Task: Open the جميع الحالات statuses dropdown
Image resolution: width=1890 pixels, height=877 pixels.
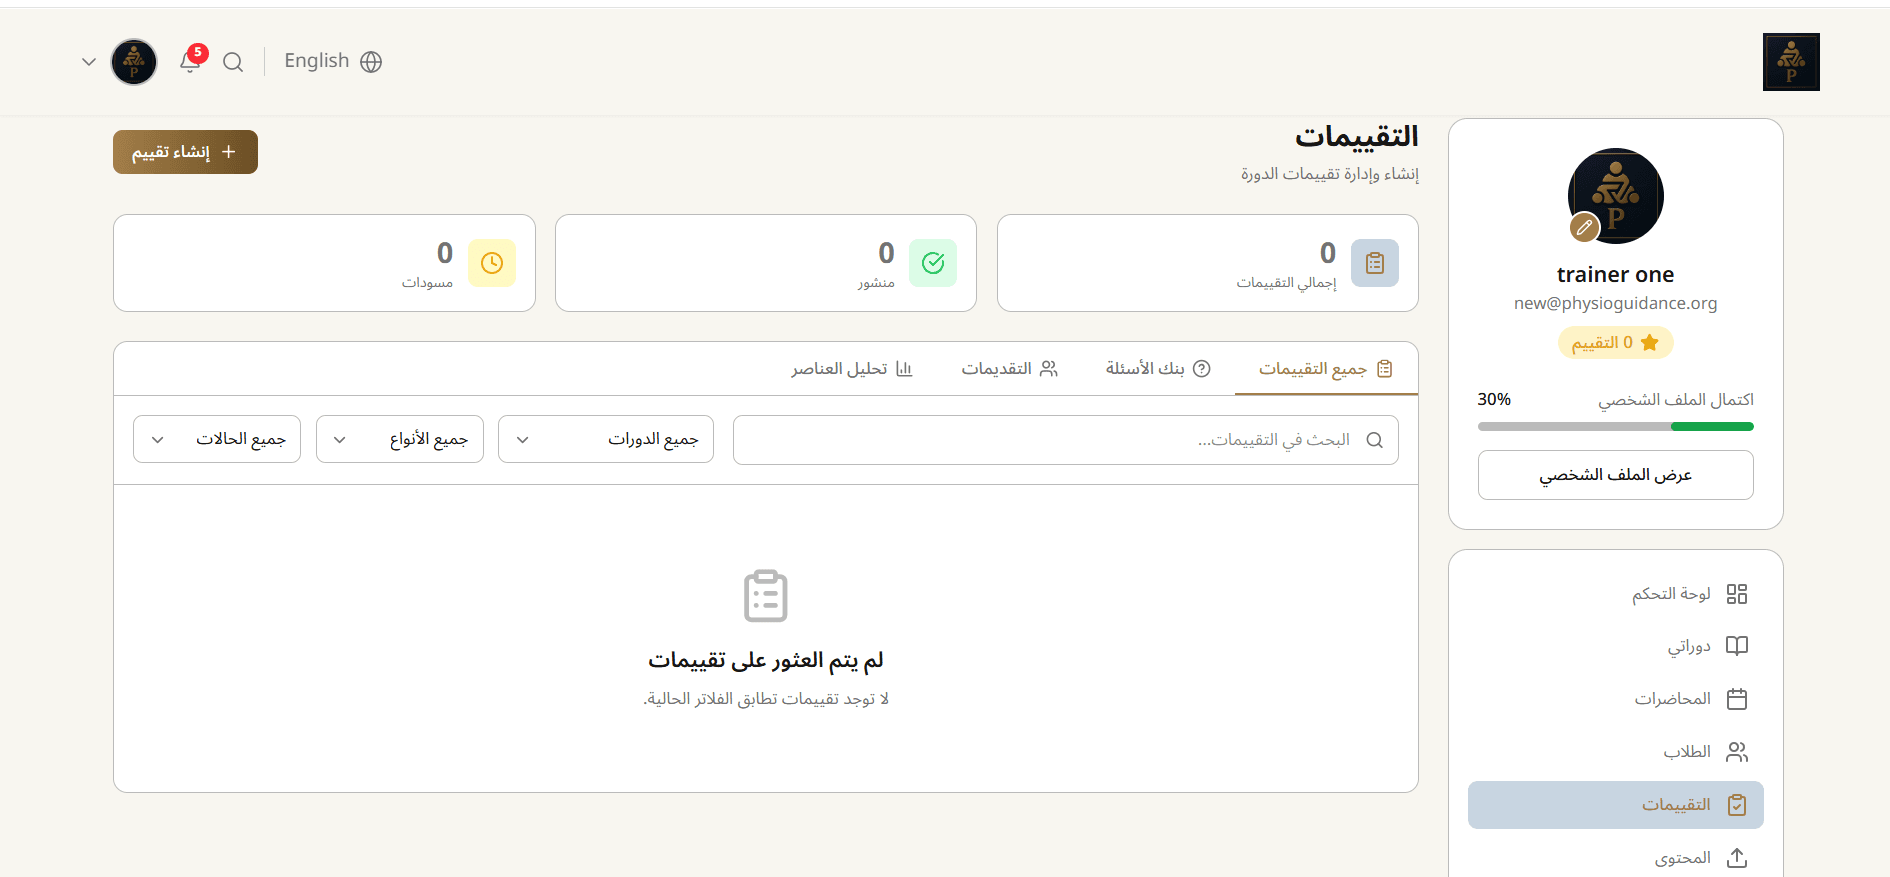Action: click(217, 439)
